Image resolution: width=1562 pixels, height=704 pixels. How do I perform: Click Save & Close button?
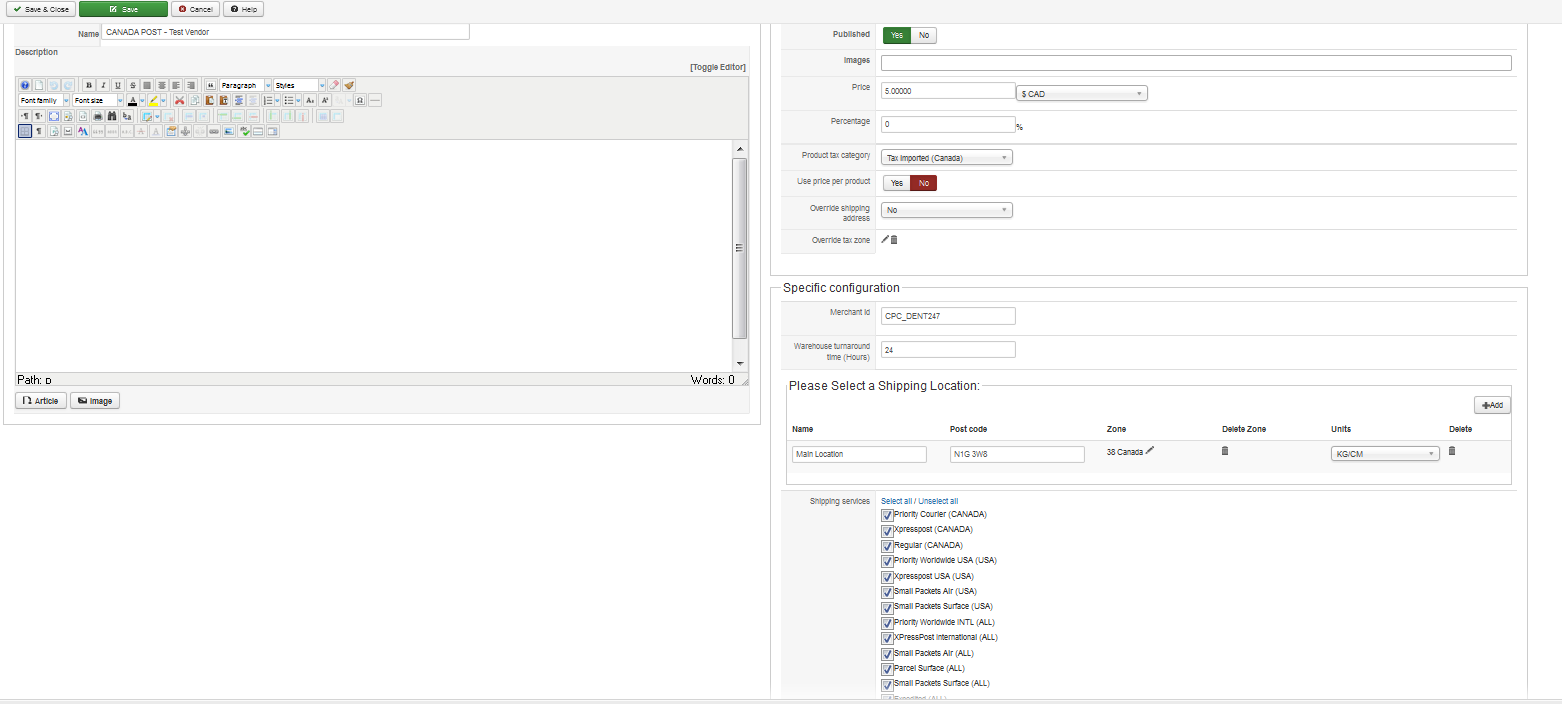point(40,9)
